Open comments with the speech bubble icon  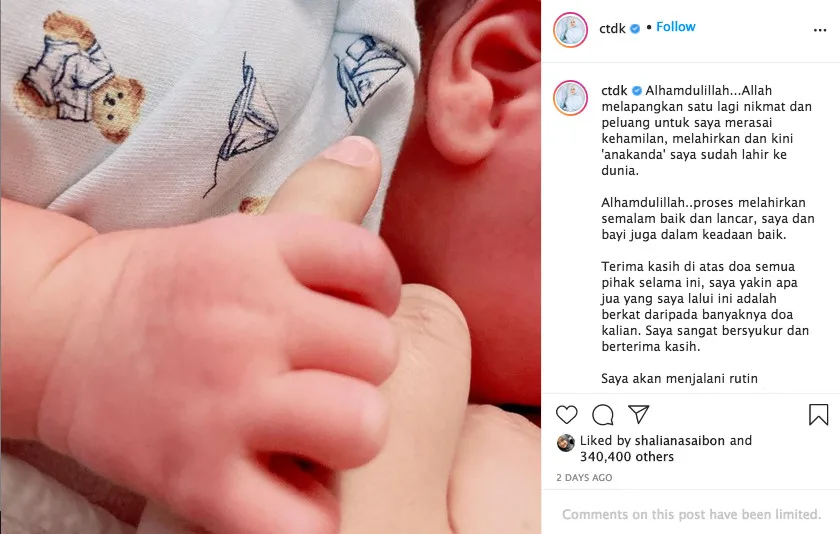tap(603, 415)
